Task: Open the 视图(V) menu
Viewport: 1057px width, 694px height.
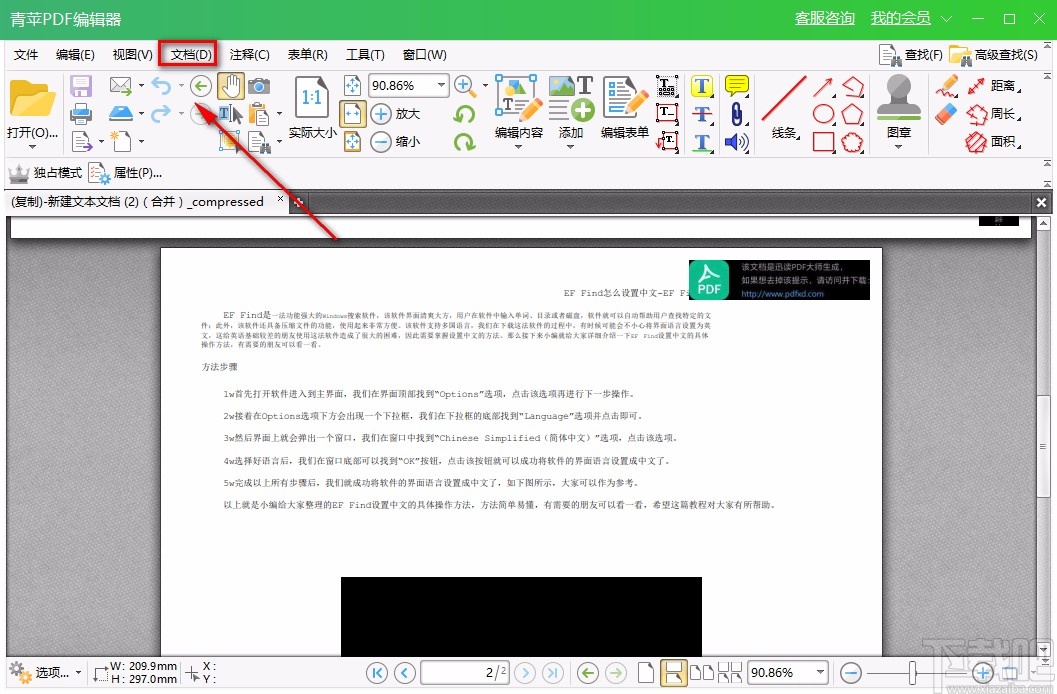Action: click(x=132, y=55)
